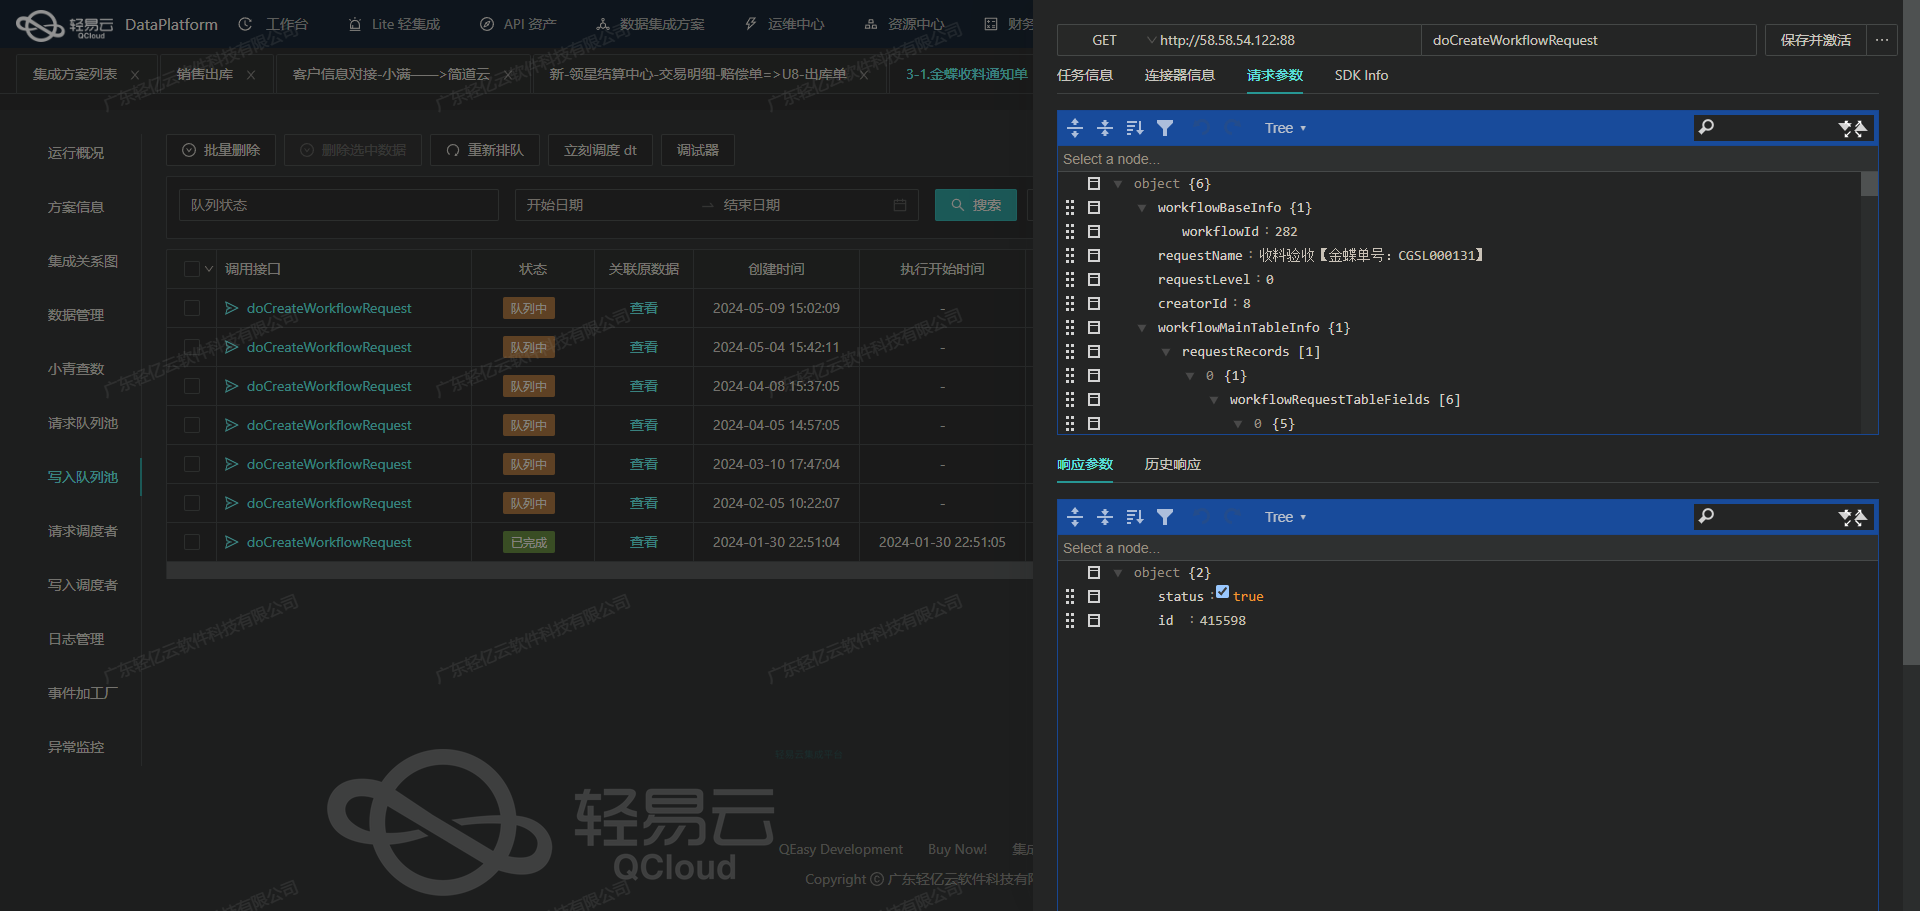This screenshot has width=1920, height=911.
Task: Click the 立刻调度 dt button
Action: (x=600, y=150)
